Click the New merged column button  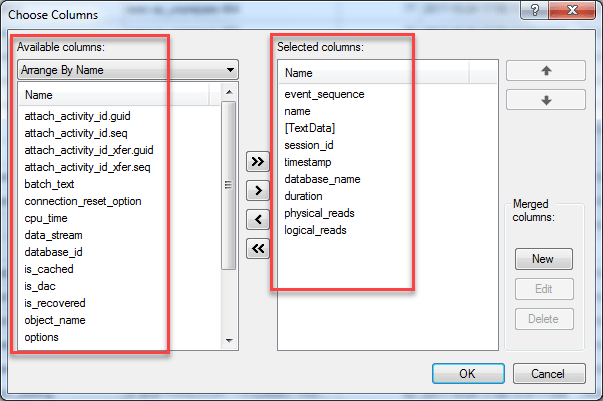pos(543,259)
